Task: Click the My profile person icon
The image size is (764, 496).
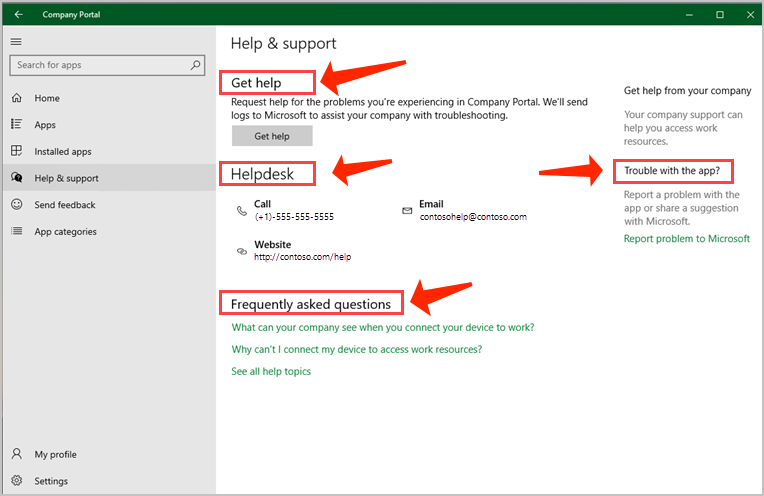Action: (x=17, y=454)
